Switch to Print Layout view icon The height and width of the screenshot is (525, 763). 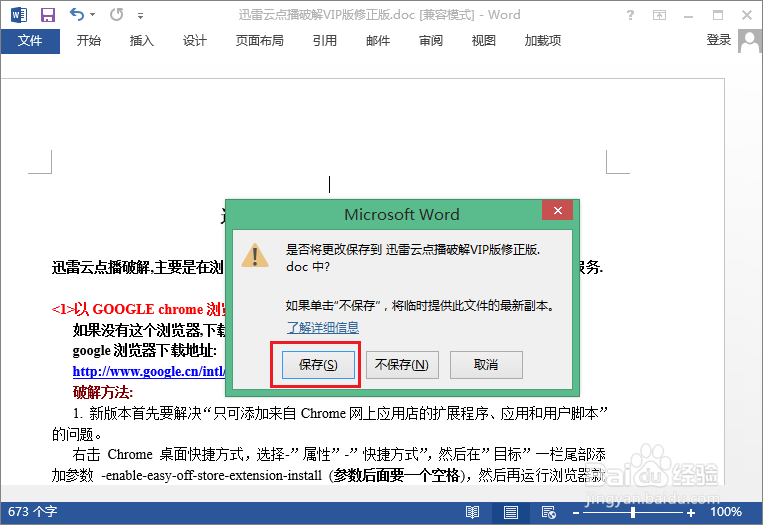point(510,512)
